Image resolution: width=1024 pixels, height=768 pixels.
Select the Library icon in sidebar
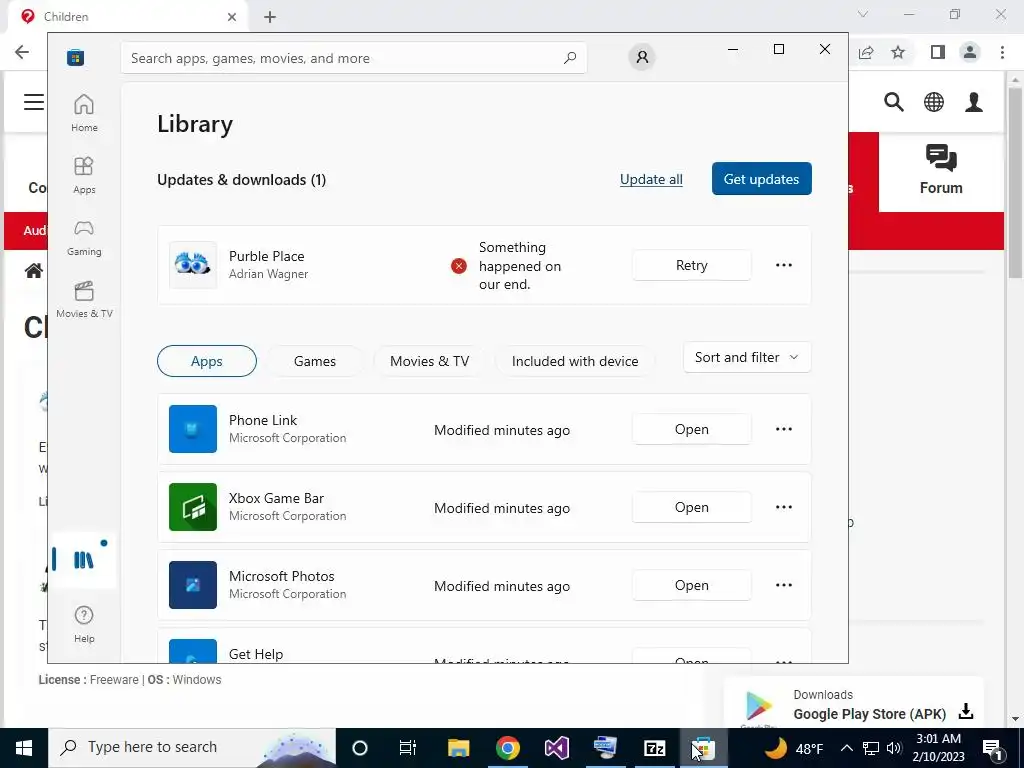84,560
